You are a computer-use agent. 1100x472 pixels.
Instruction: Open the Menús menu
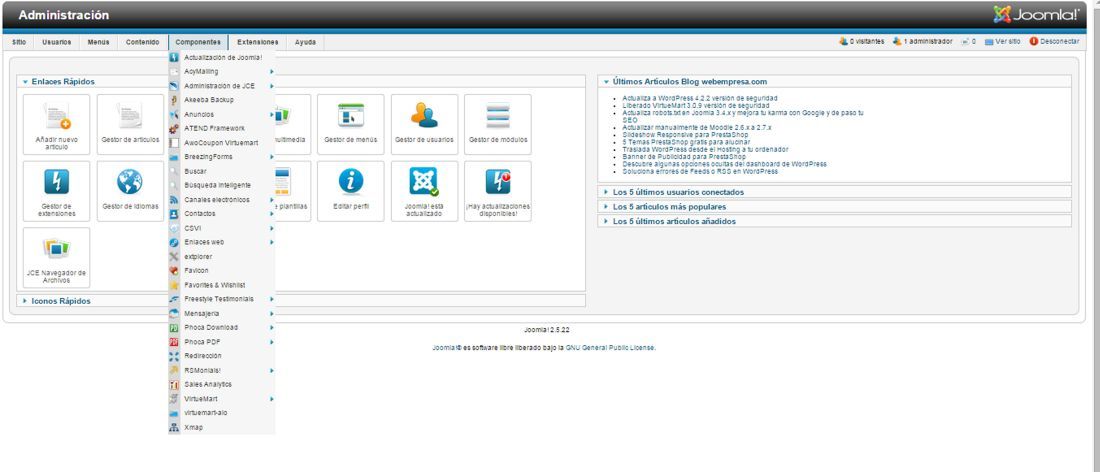tap(99, 42)
